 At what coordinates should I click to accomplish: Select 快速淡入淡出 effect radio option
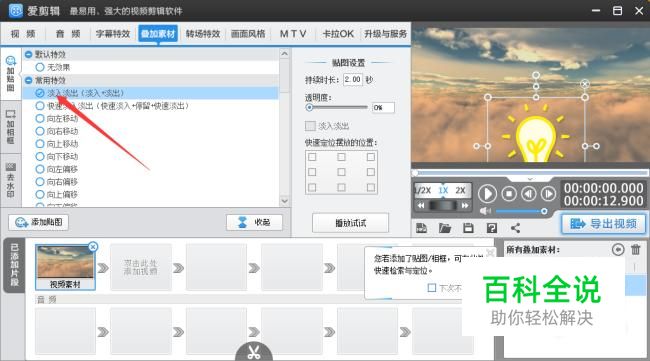pos(40,106)
